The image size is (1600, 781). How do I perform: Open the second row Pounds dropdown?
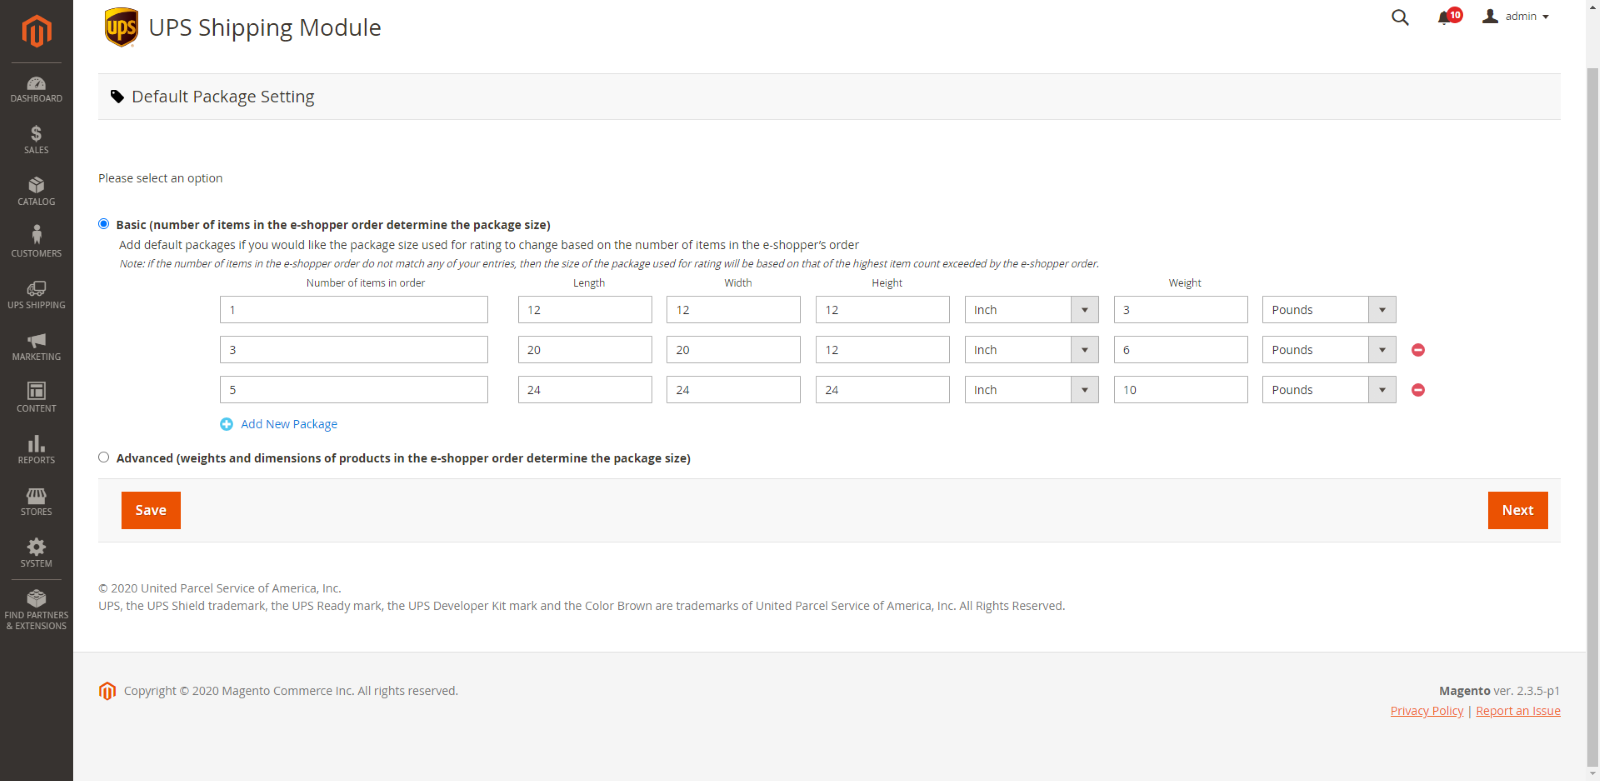(1329, 350)
